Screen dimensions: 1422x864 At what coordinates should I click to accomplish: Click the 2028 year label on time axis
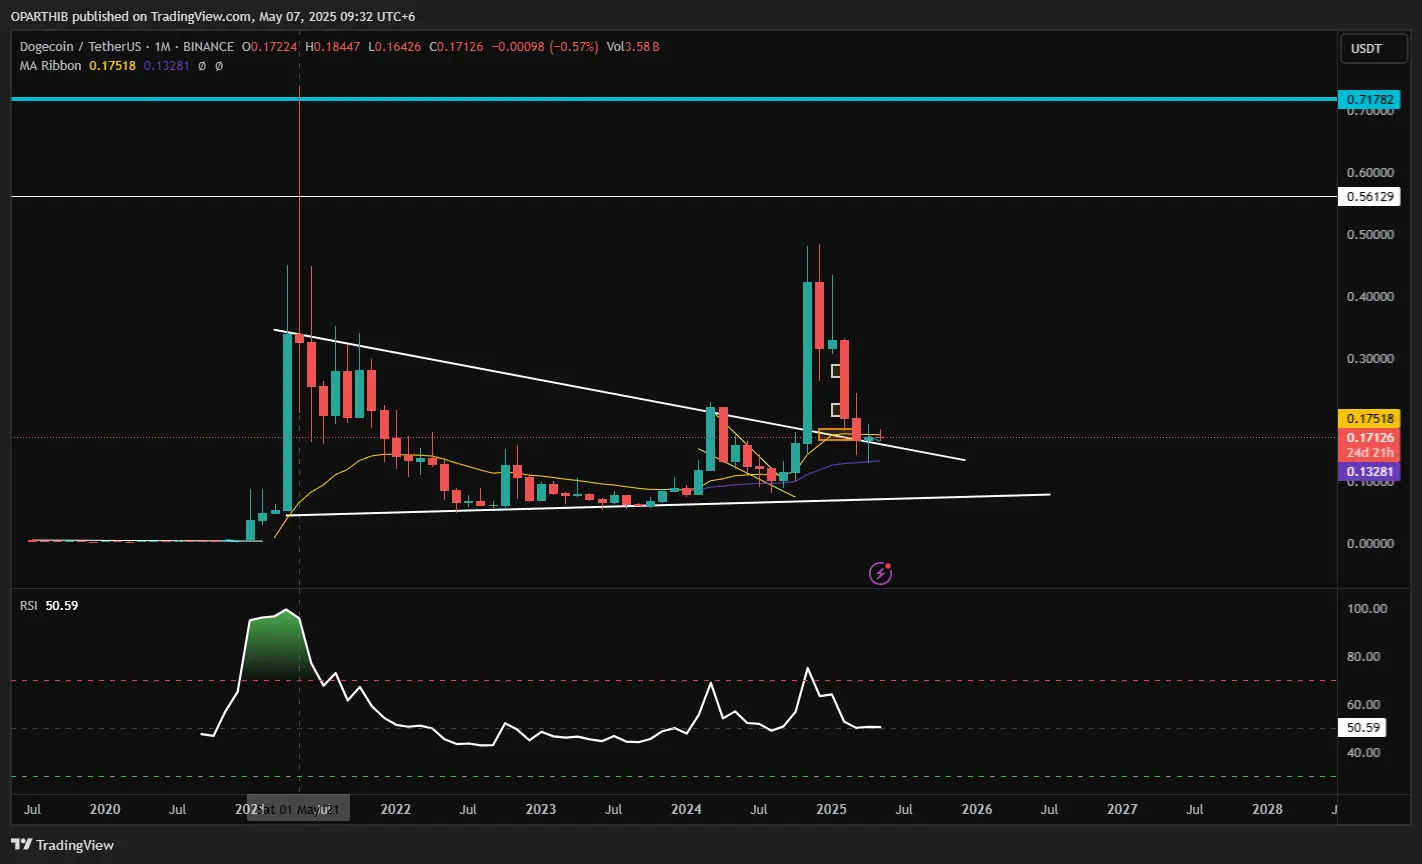pyautogui.click(x=1267, y=809)
